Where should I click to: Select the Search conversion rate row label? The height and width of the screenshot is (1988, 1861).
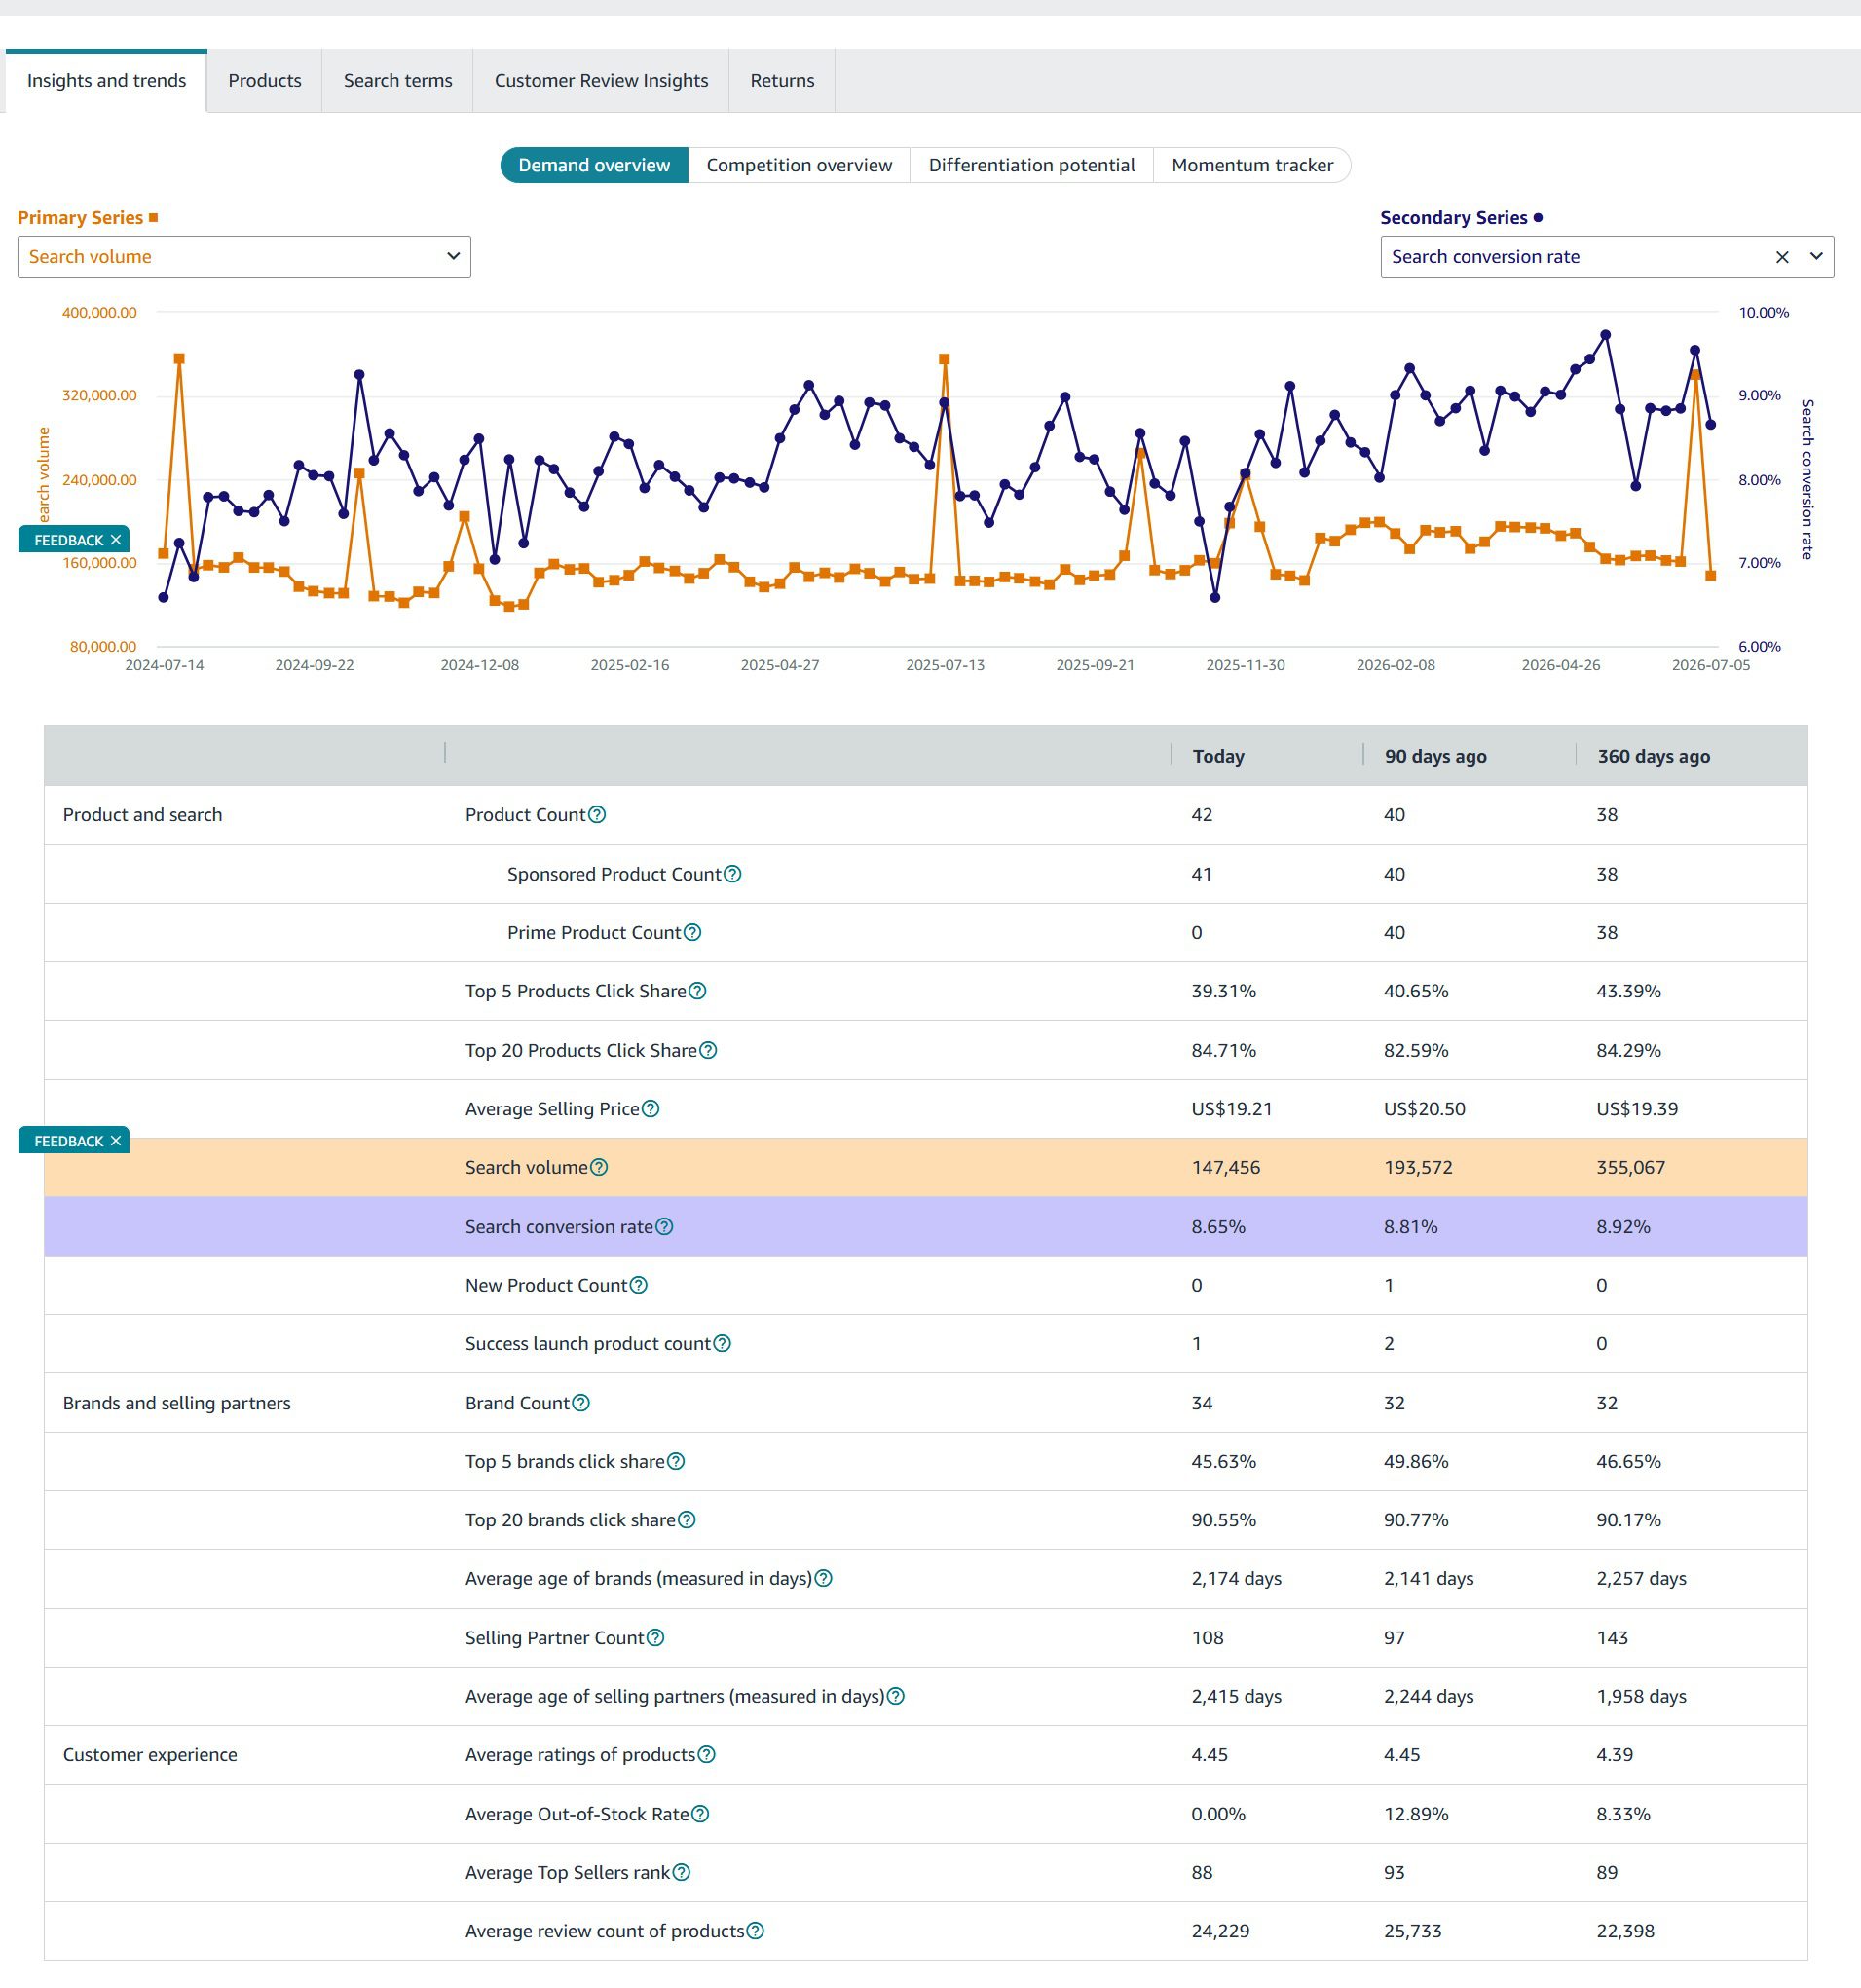tap(559, 1227)
